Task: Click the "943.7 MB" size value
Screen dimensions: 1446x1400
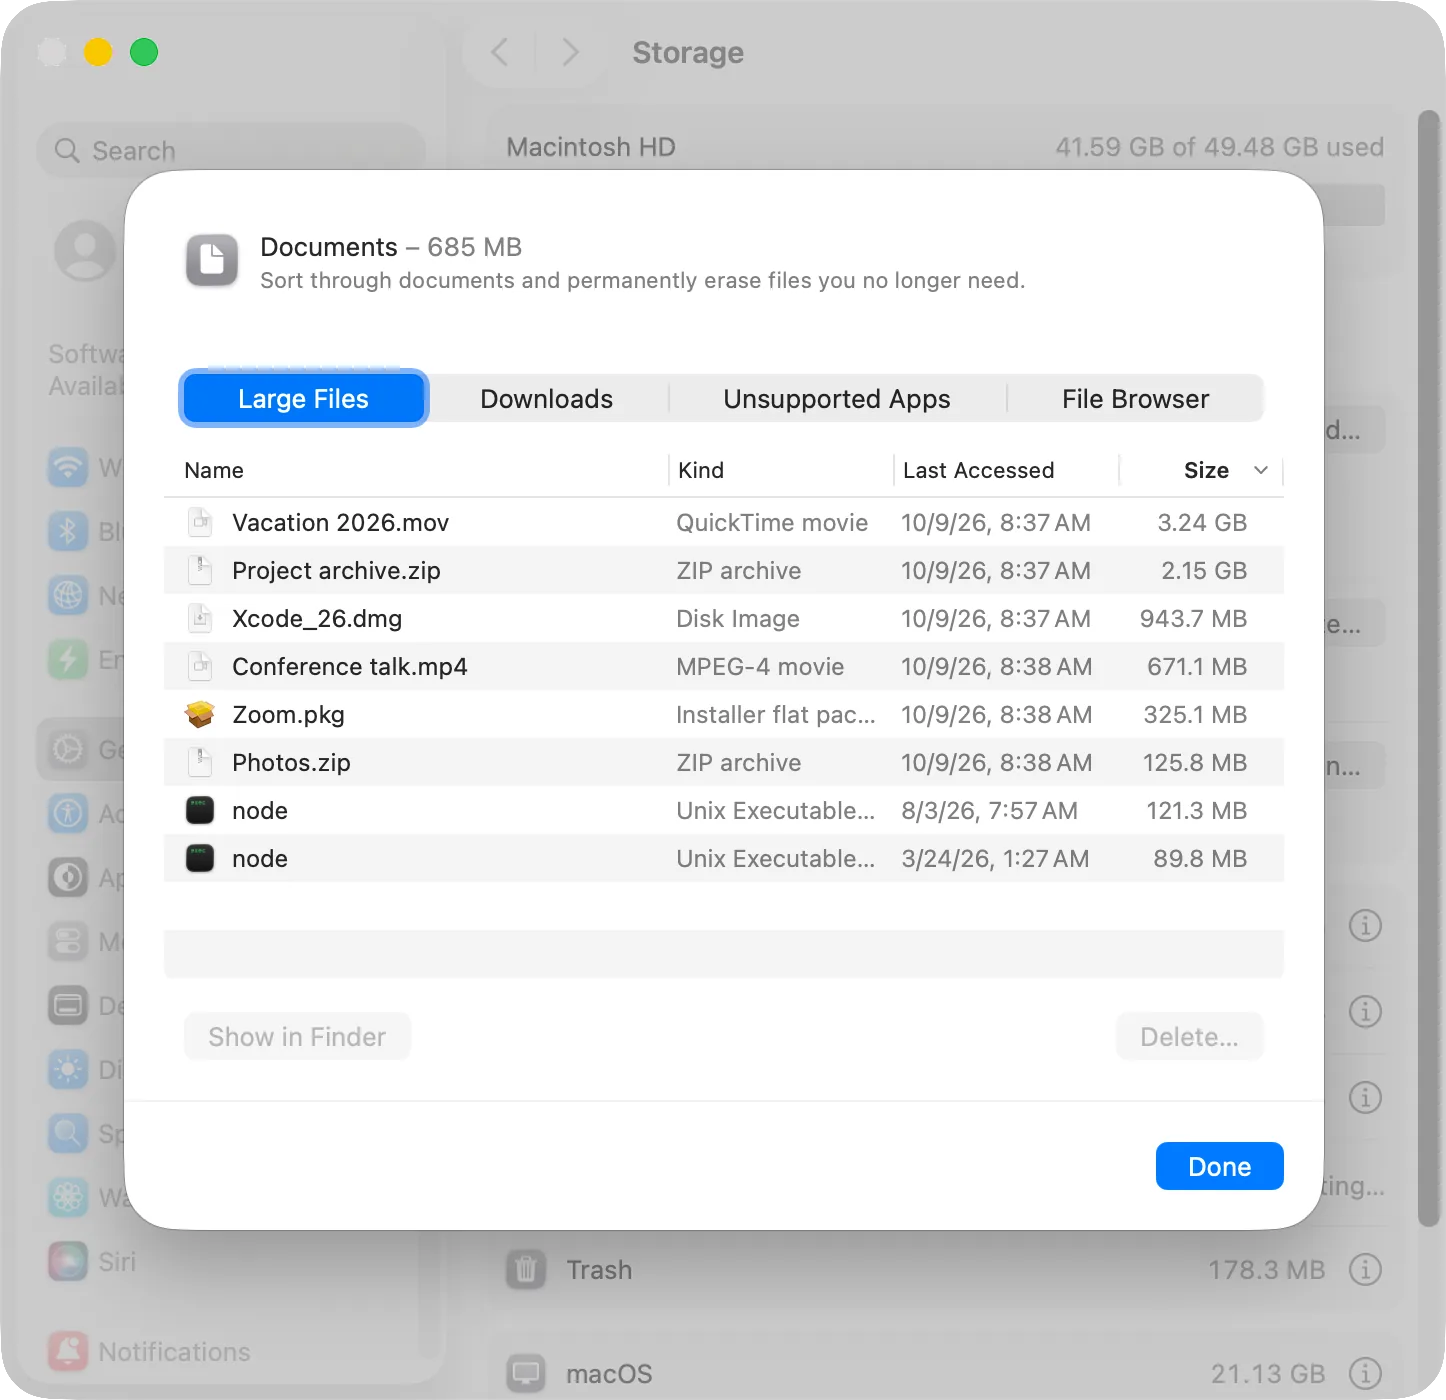Action: point(1193,619)
